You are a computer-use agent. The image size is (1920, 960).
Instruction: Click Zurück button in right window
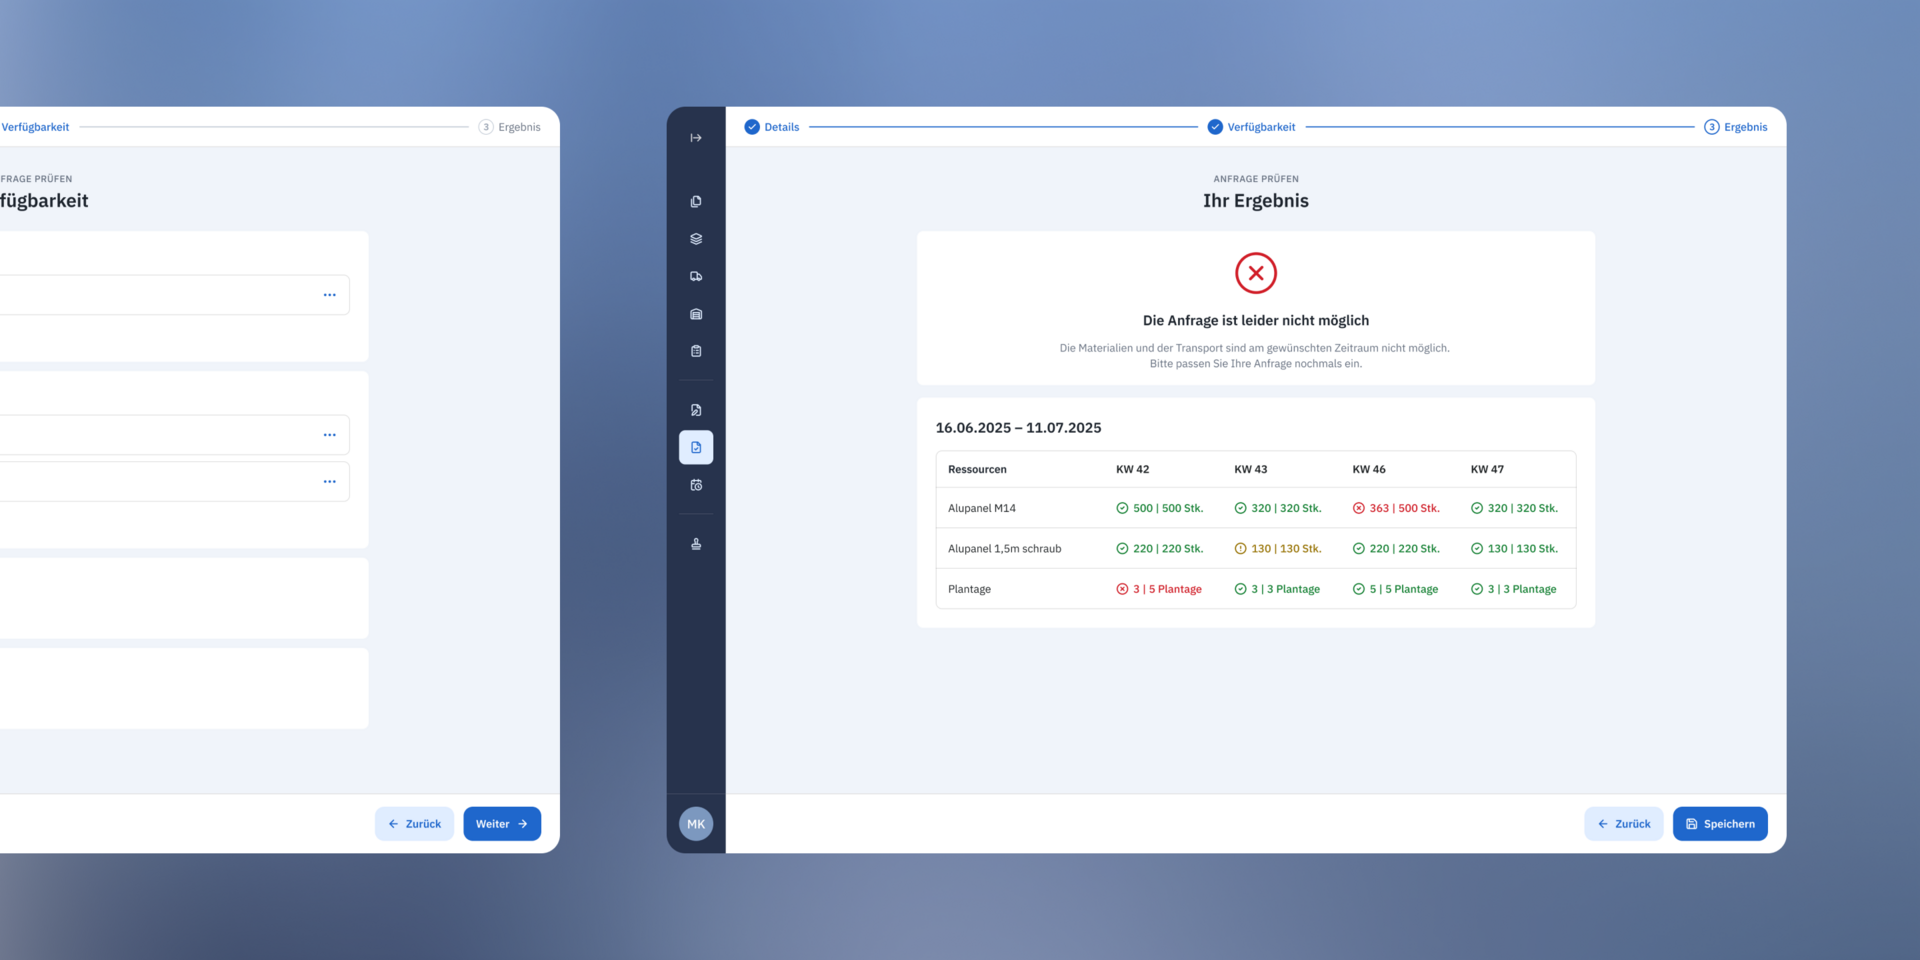coord(1624,824)
